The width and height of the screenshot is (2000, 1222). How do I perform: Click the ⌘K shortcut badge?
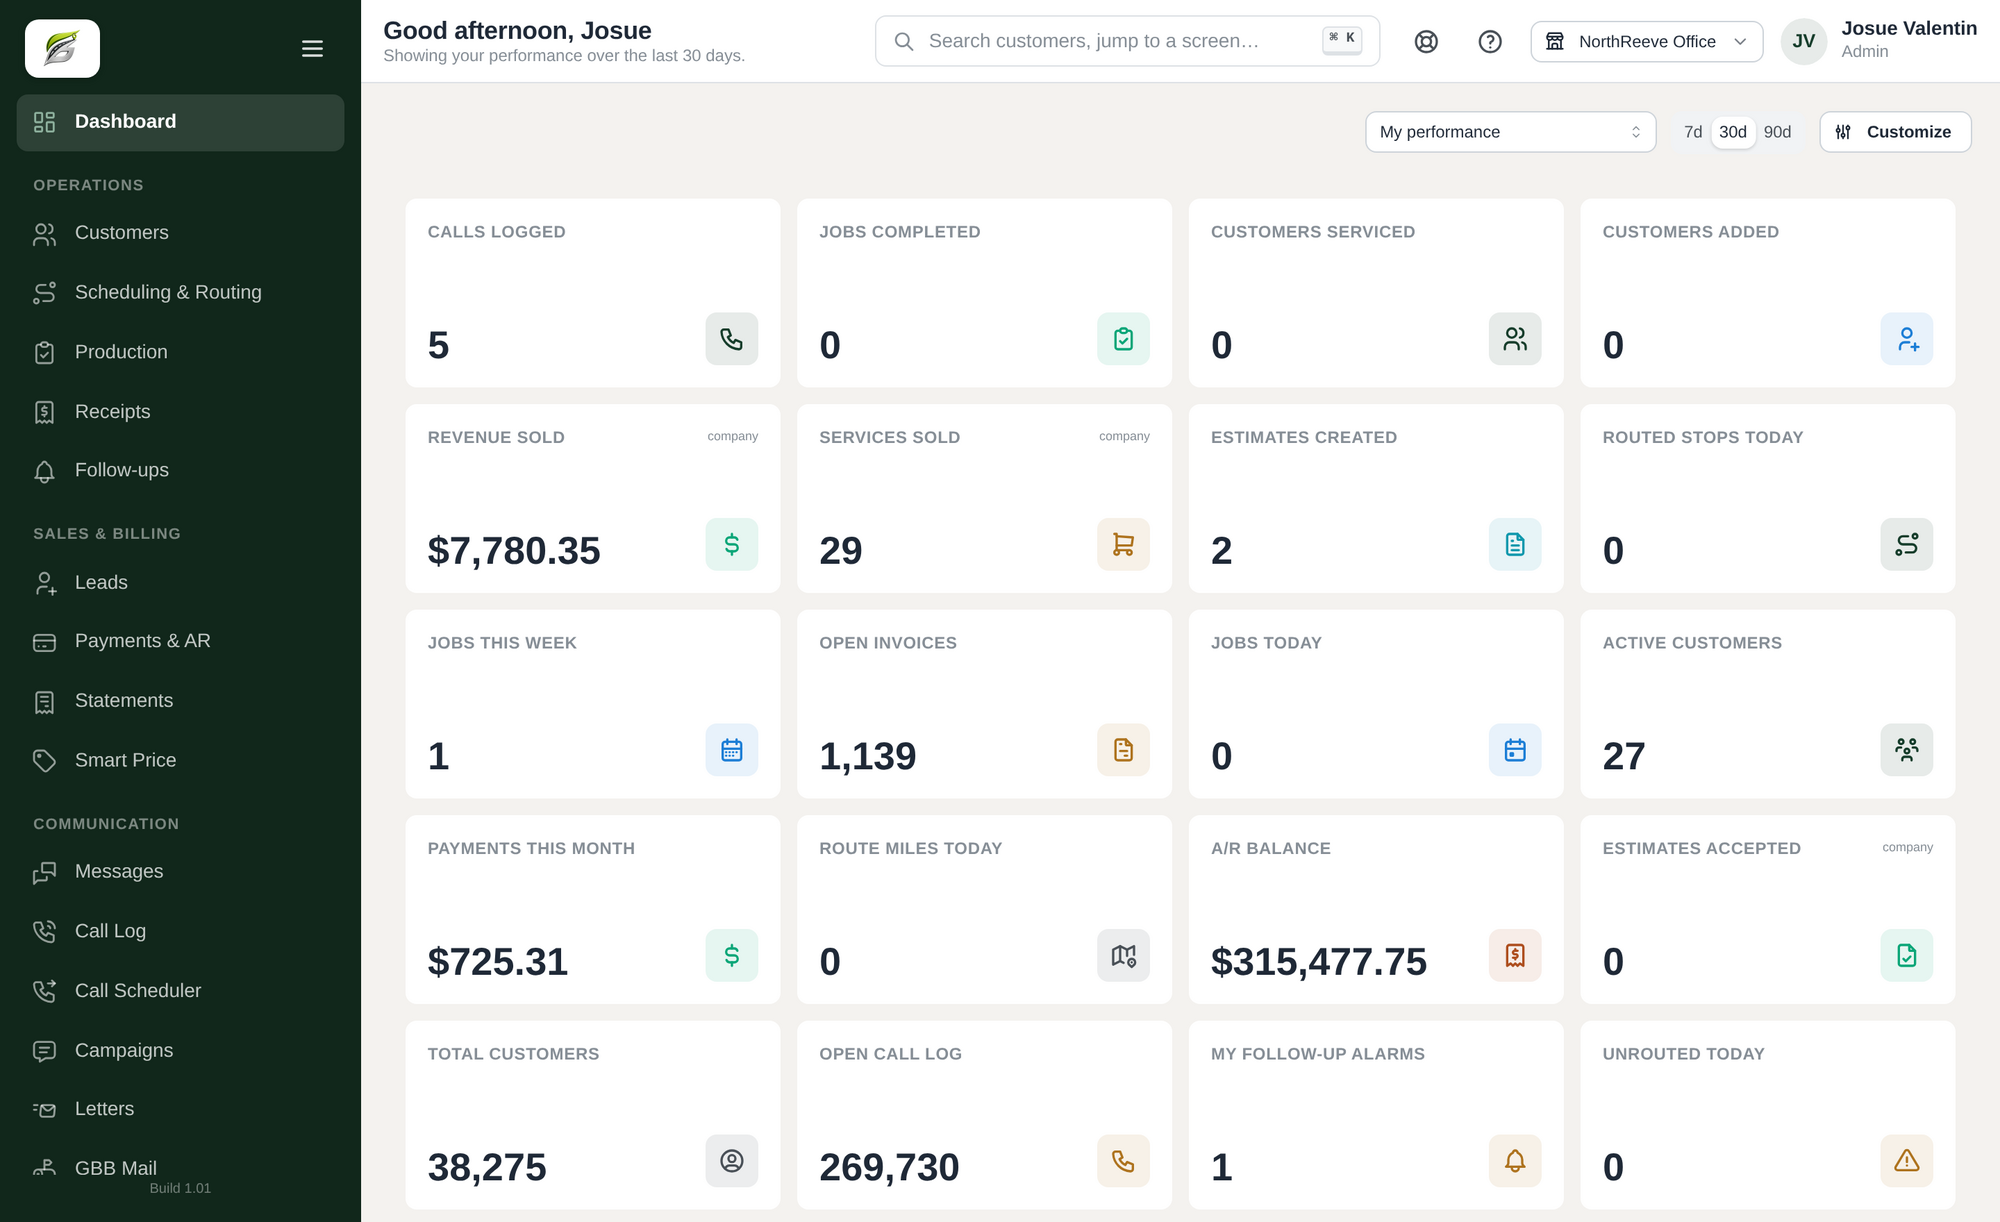pyautogui.click(x=1341, y=40)
